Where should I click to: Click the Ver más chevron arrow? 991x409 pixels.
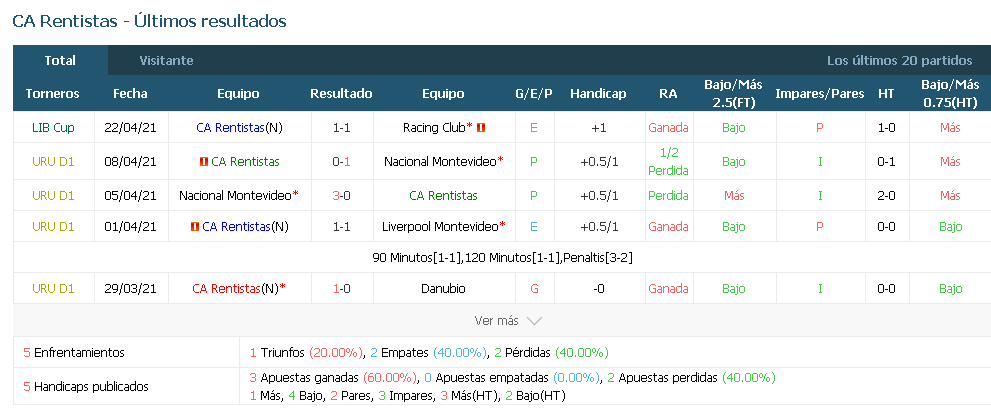pyautogui.click(x=534, y=321)
